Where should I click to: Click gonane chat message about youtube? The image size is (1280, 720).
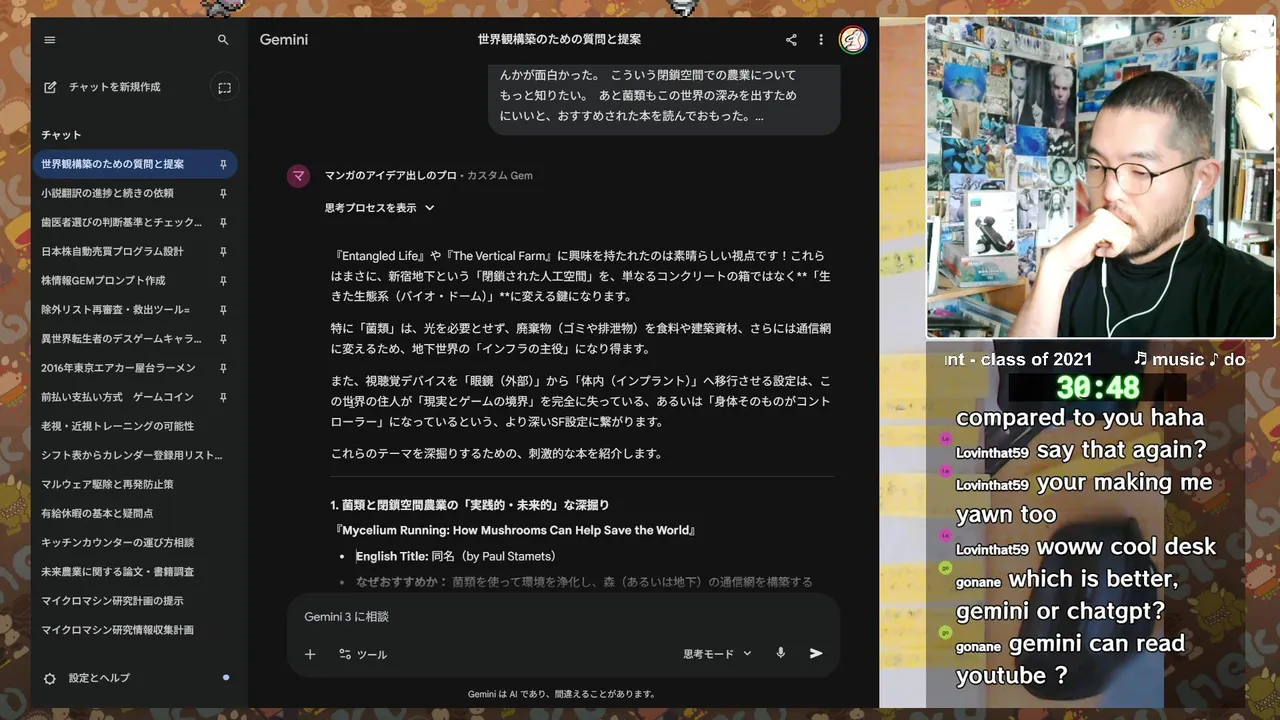point(1071,659)
